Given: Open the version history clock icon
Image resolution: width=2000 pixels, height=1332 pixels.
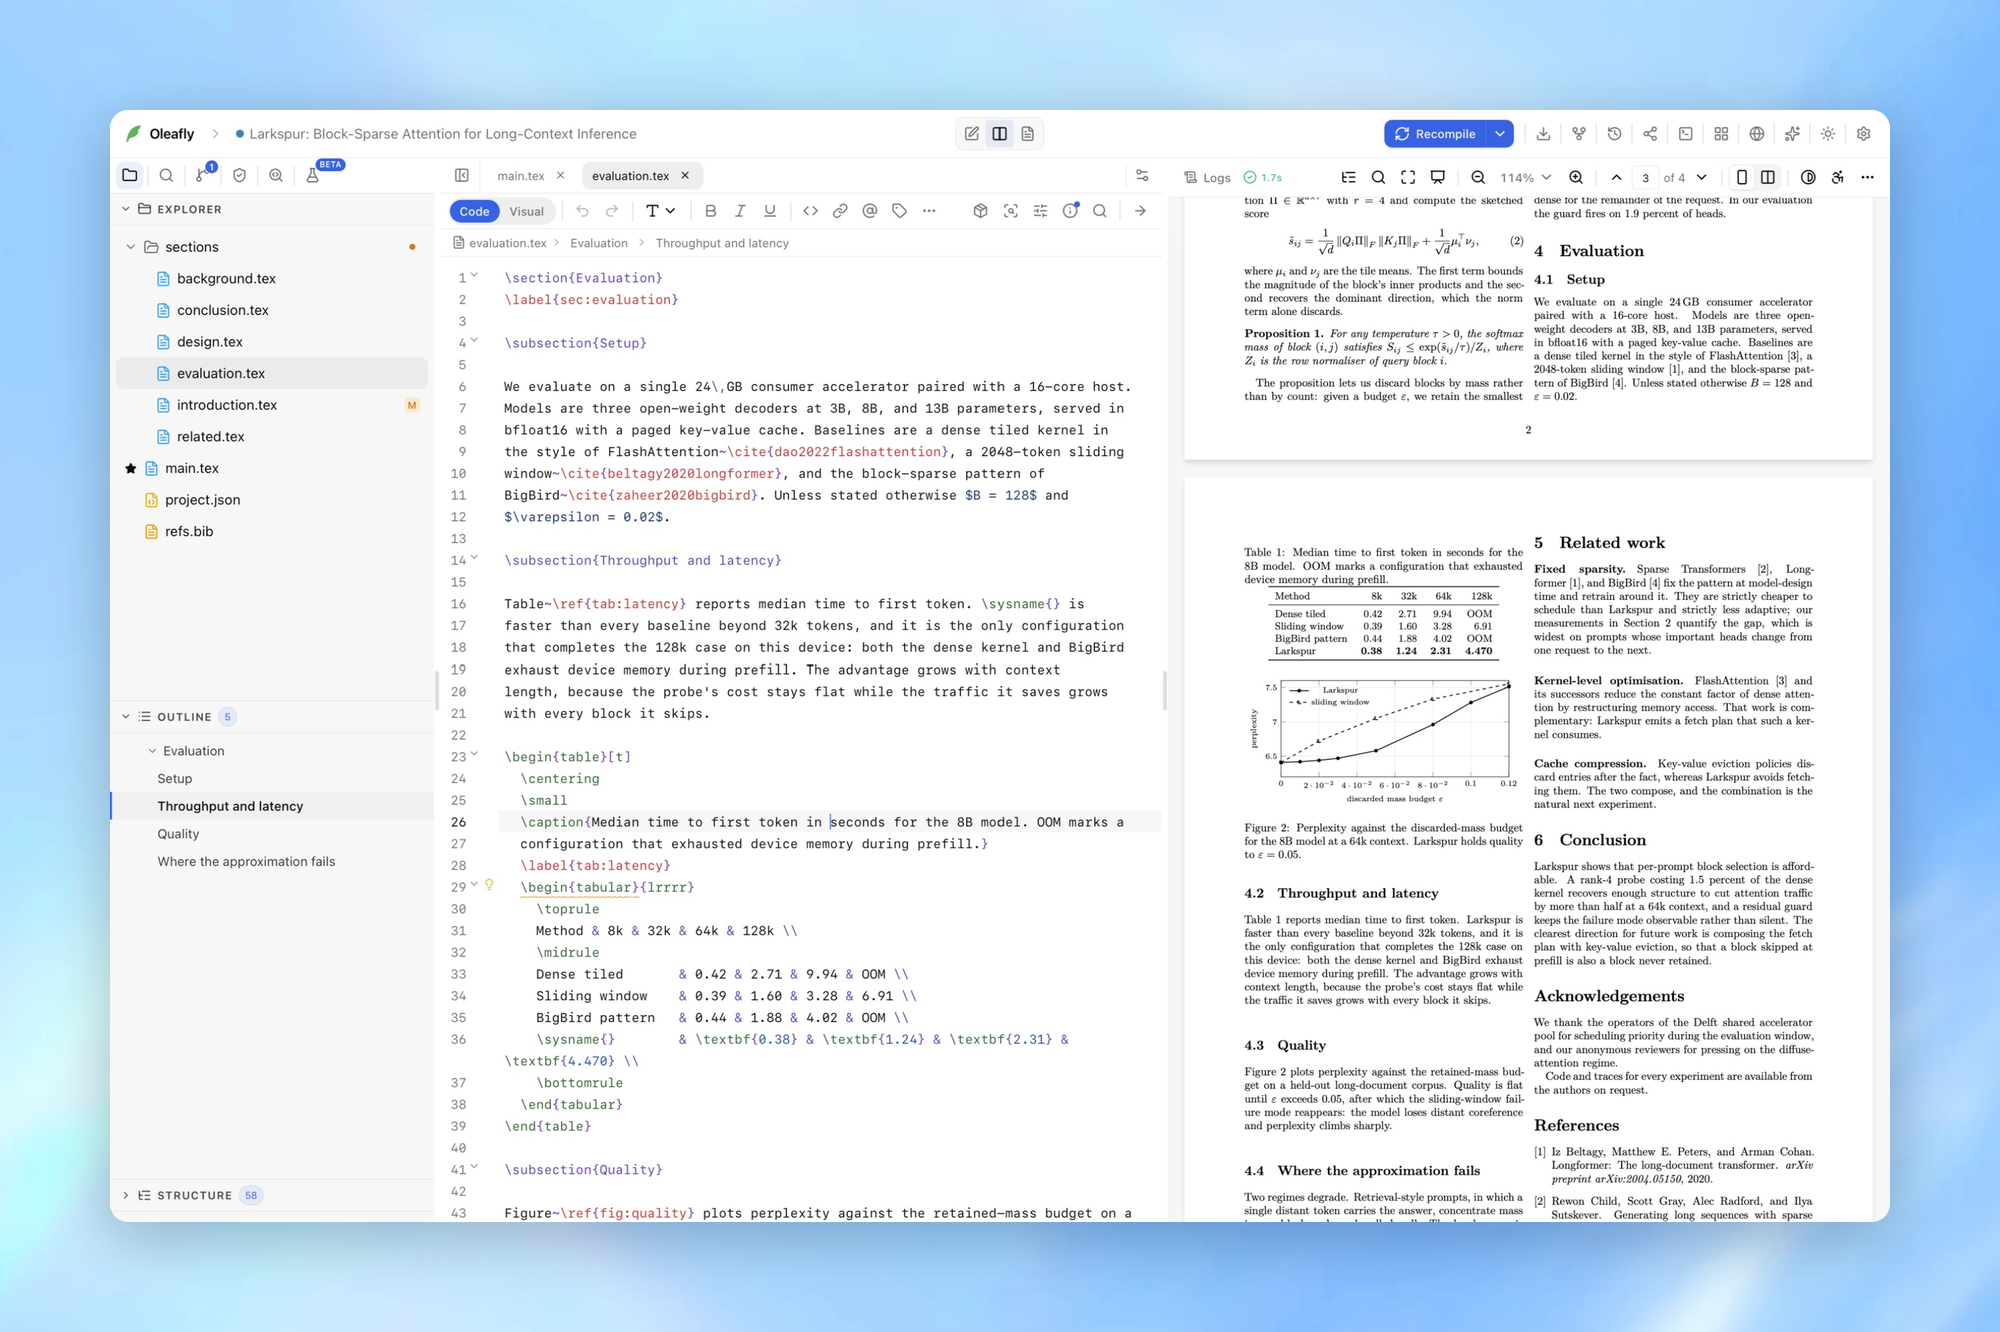Looking at the screenshot, I should pyautogui.click(x=1614, y=134).
